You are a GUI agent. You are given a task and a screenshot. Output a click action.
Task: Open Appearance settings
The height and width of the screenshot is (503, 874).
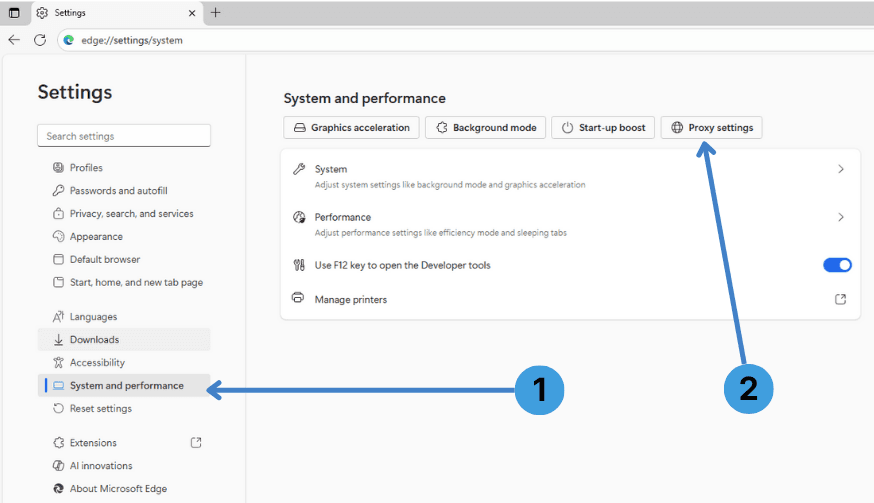coord(124,236)
